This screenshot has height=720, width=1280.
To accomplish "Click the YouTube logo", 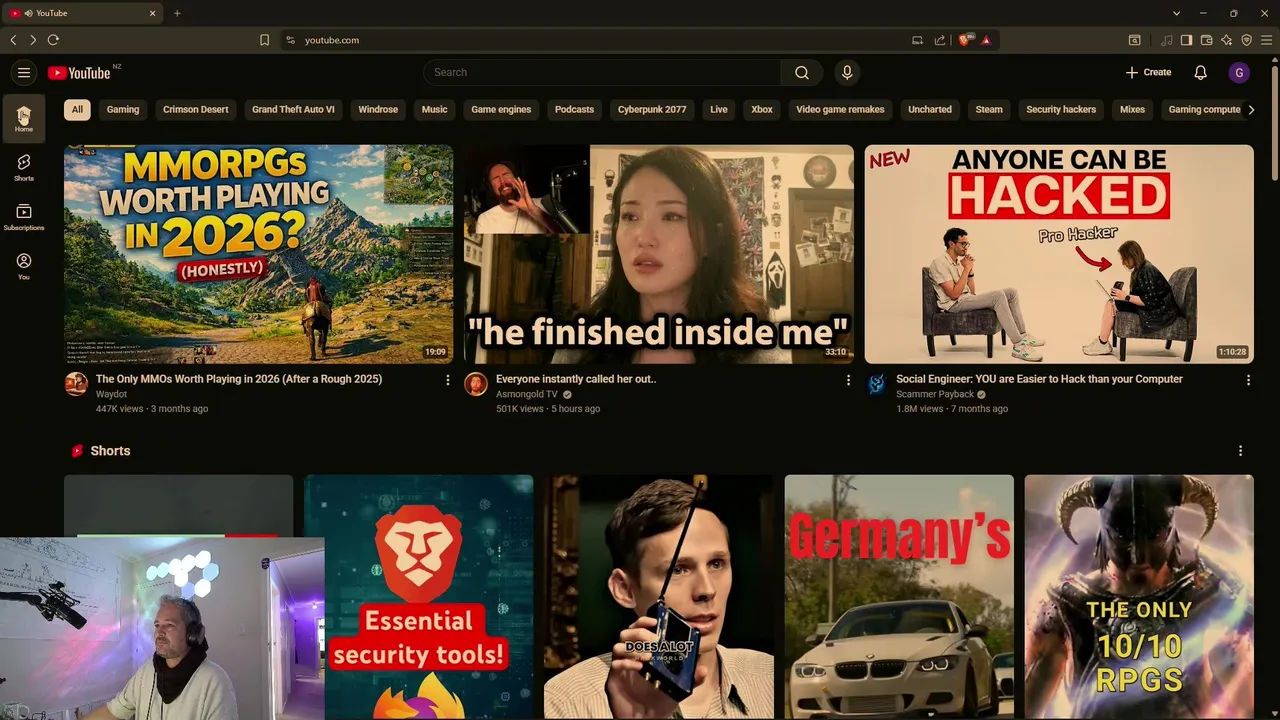I will click(x=79, y=72).
